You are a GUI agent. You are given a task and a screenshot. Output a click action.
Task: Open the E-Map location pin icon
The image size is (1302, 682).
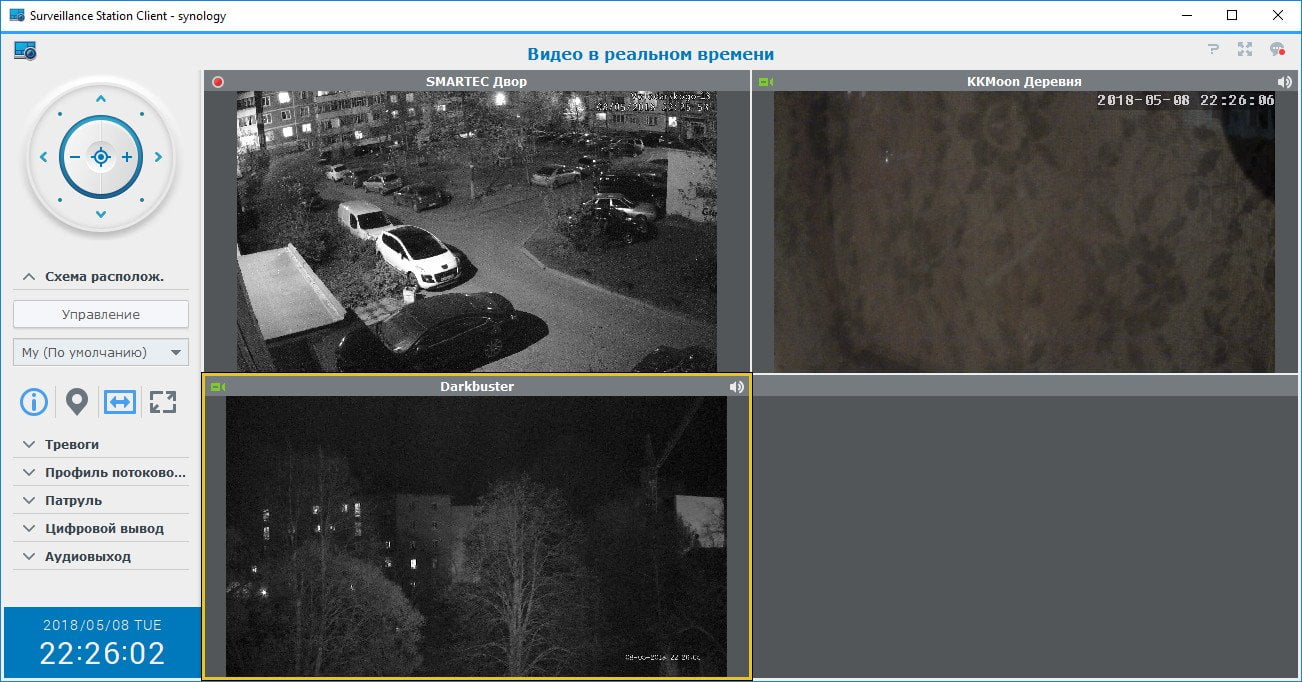[x=77, y=402]
